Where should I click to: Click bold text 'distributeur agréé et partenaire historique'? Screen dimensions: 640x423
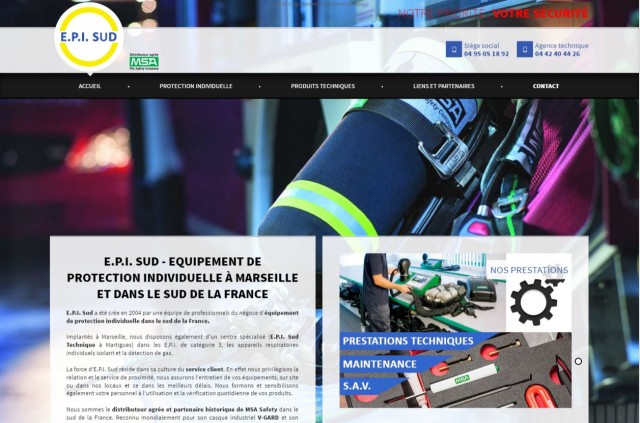[178, 409]
